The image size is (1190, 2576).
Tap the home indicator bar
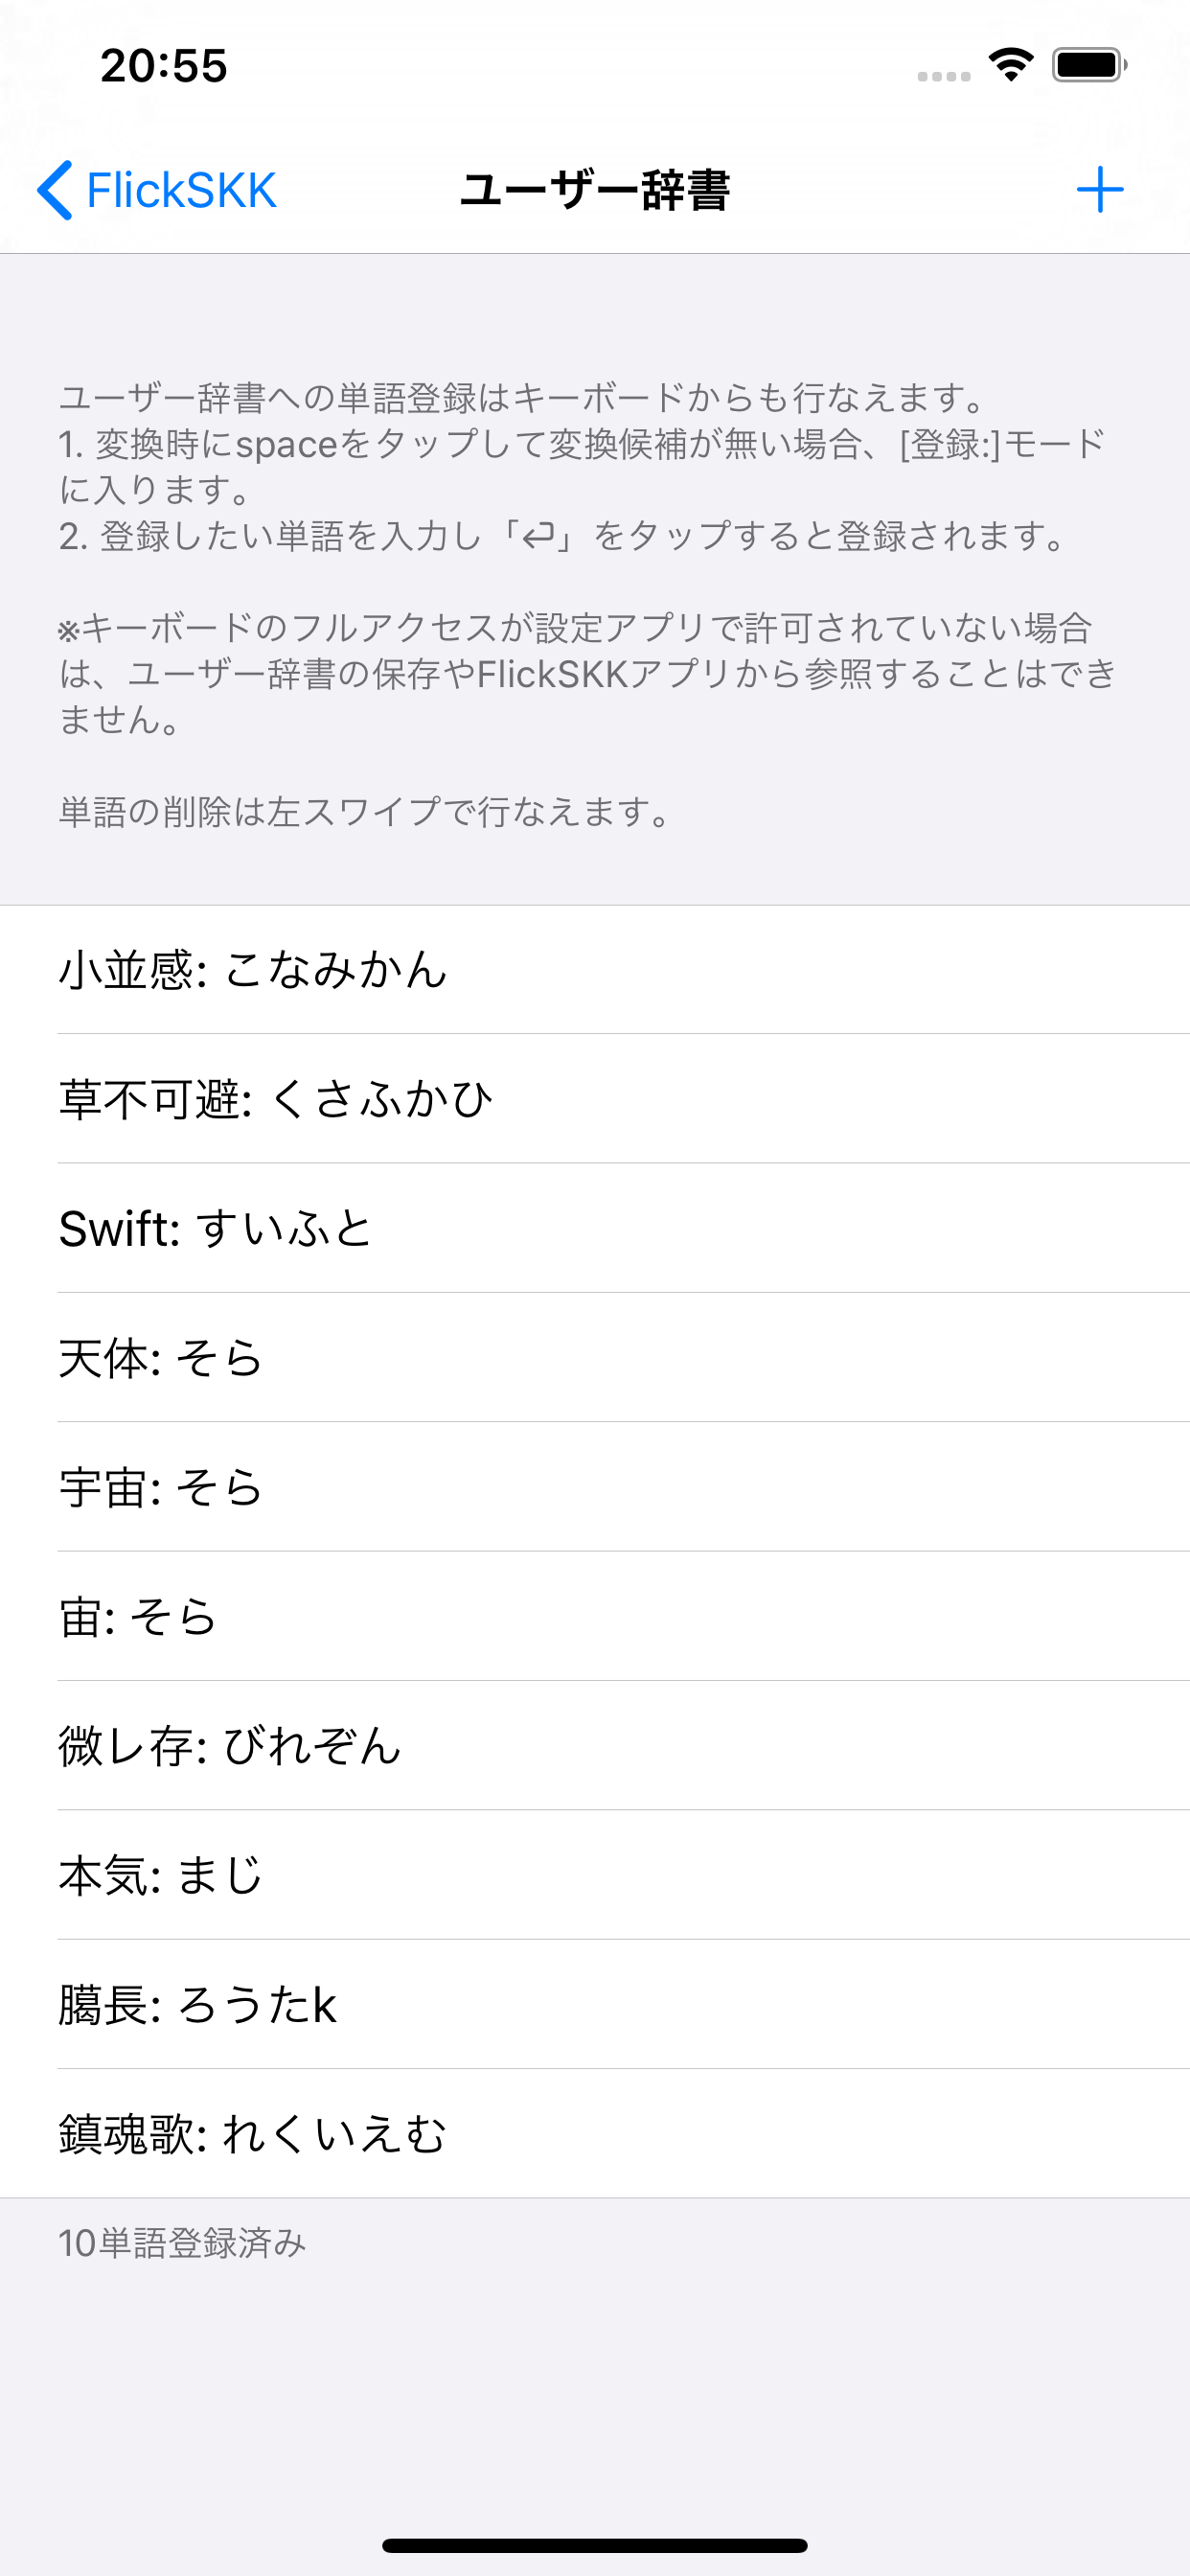595,2545
